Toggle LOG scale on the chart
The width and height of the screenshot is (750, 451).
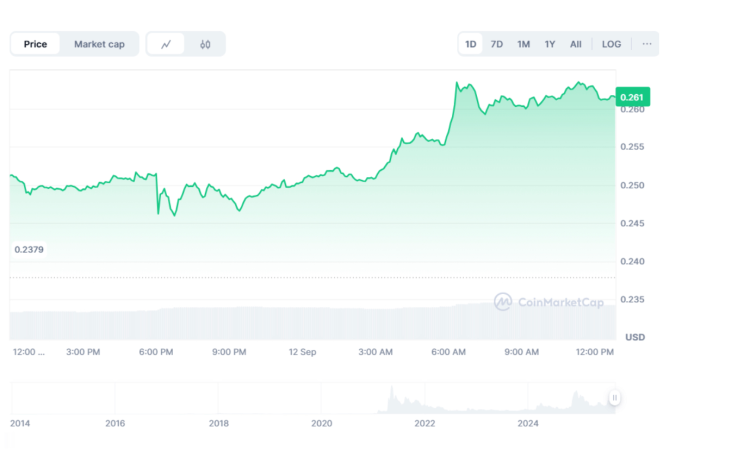click(611, 44)
